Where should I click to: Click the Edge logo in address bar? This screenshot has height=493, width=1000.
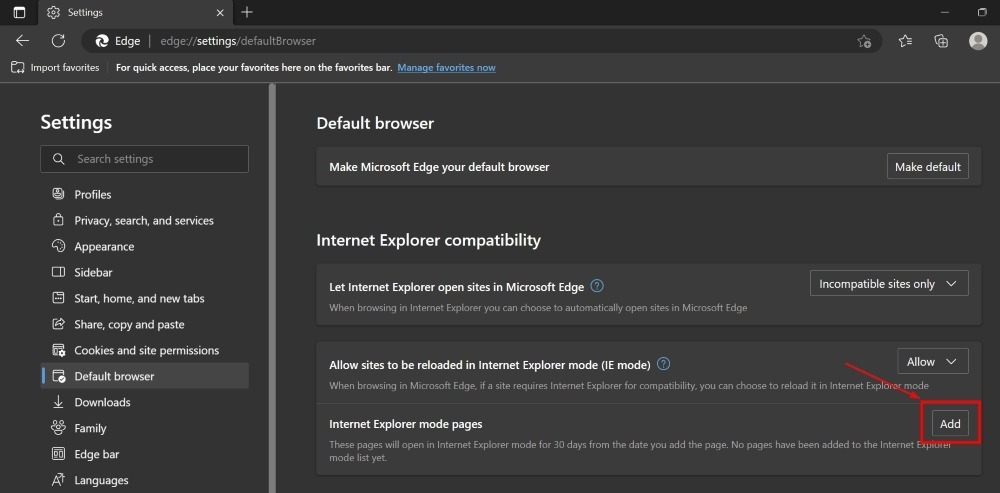pos(101,41)
